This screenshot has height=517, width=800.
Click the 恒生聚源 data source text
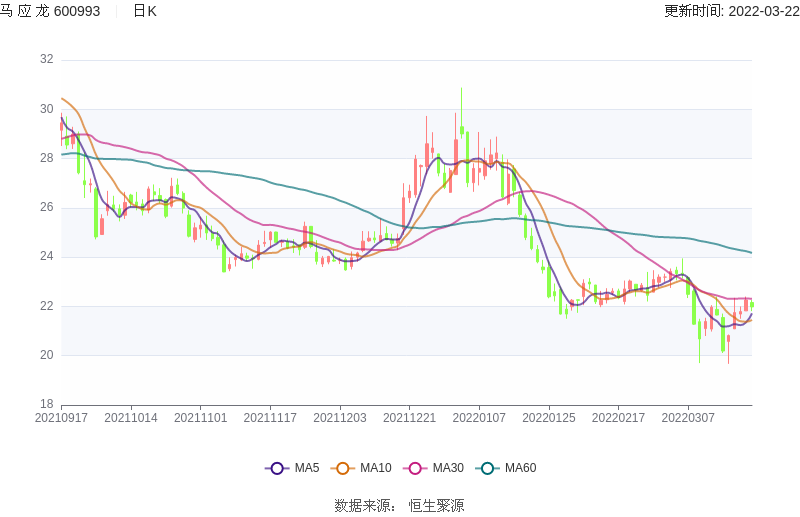tap(436, 506)
